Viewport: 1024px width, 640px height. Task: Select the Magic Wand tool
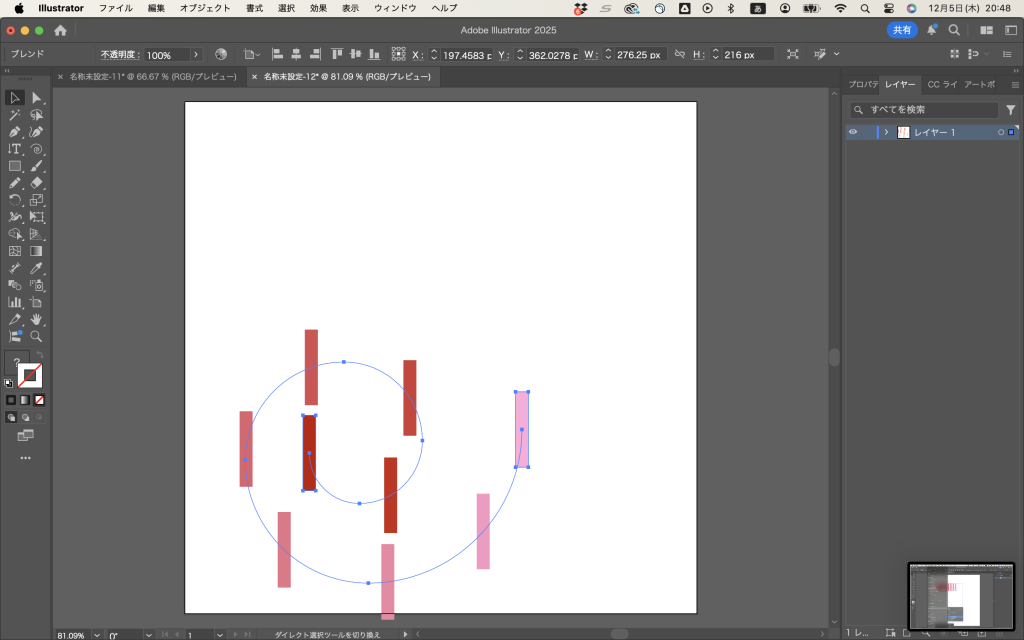[15, 115]
